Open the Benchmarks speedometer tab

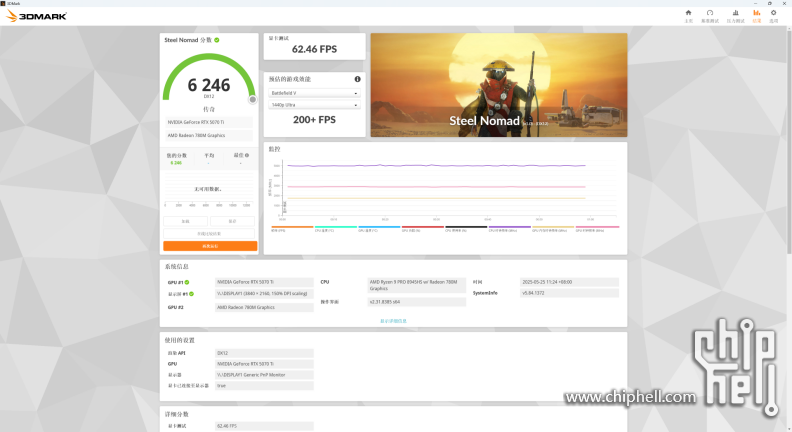tap(710, 16)
